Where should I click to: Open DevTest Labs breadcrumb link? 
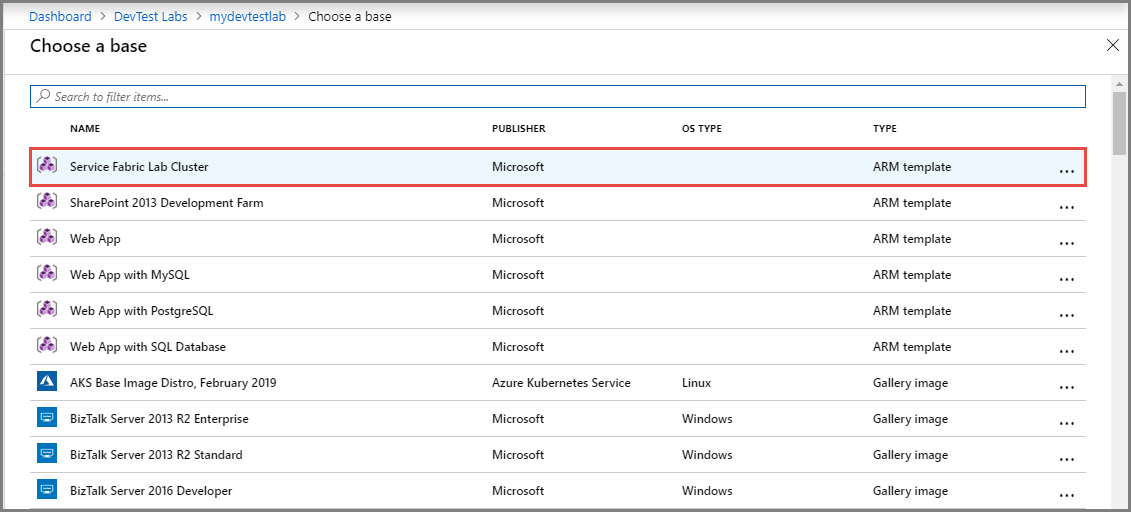click(152, 16)
